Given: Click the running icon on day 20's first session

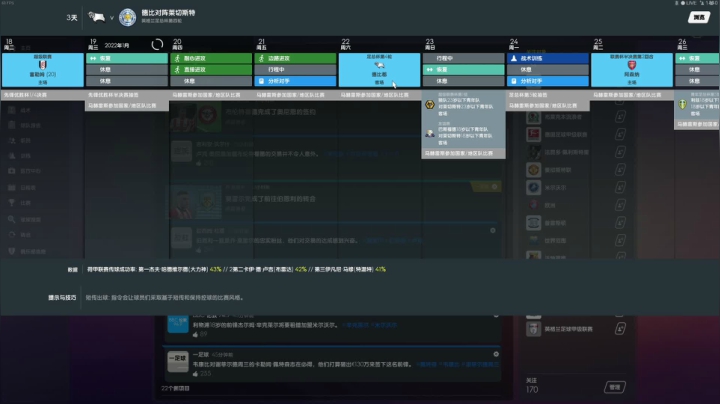Looking at the screenshot, I should (x=177, y=58).
